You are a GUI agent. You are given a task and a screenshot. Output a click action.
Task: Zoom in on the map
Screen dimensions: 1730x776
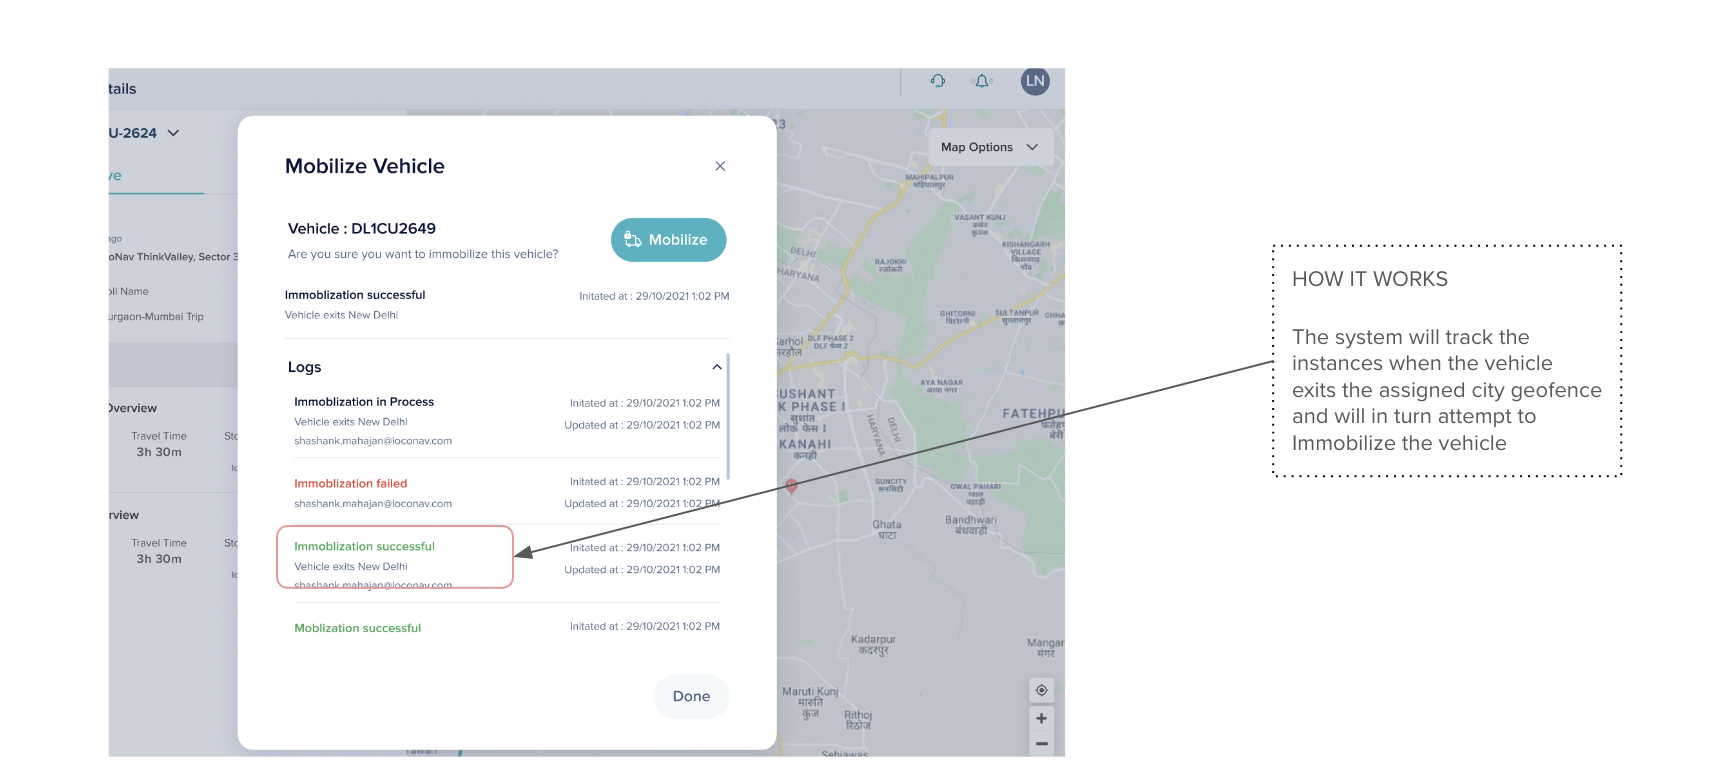pos(1041,718)
